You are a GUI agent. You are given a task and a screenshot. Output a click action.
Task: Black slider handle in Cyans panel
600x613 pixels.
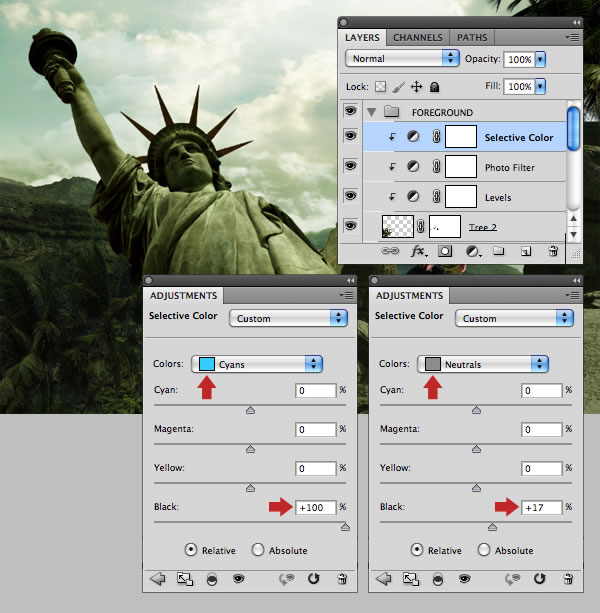pos(345,527)
